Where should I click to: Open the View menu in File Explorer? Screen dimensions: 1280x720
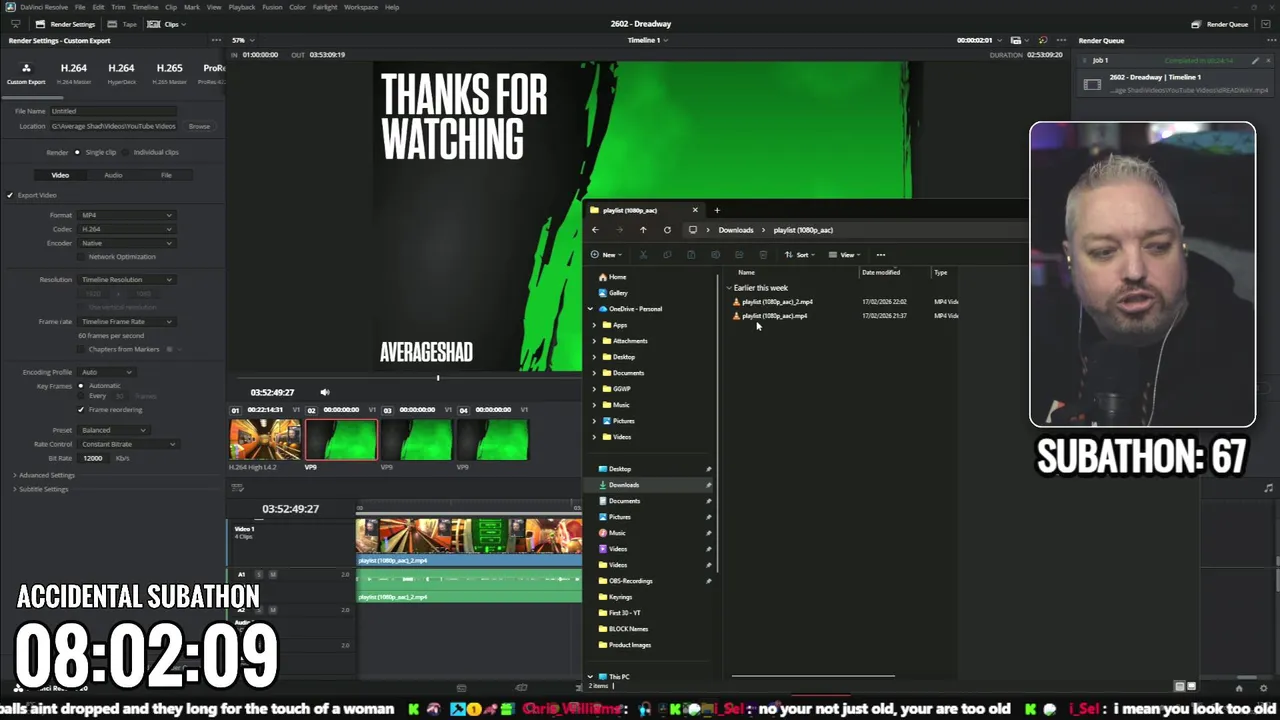[x=844, y=255]
